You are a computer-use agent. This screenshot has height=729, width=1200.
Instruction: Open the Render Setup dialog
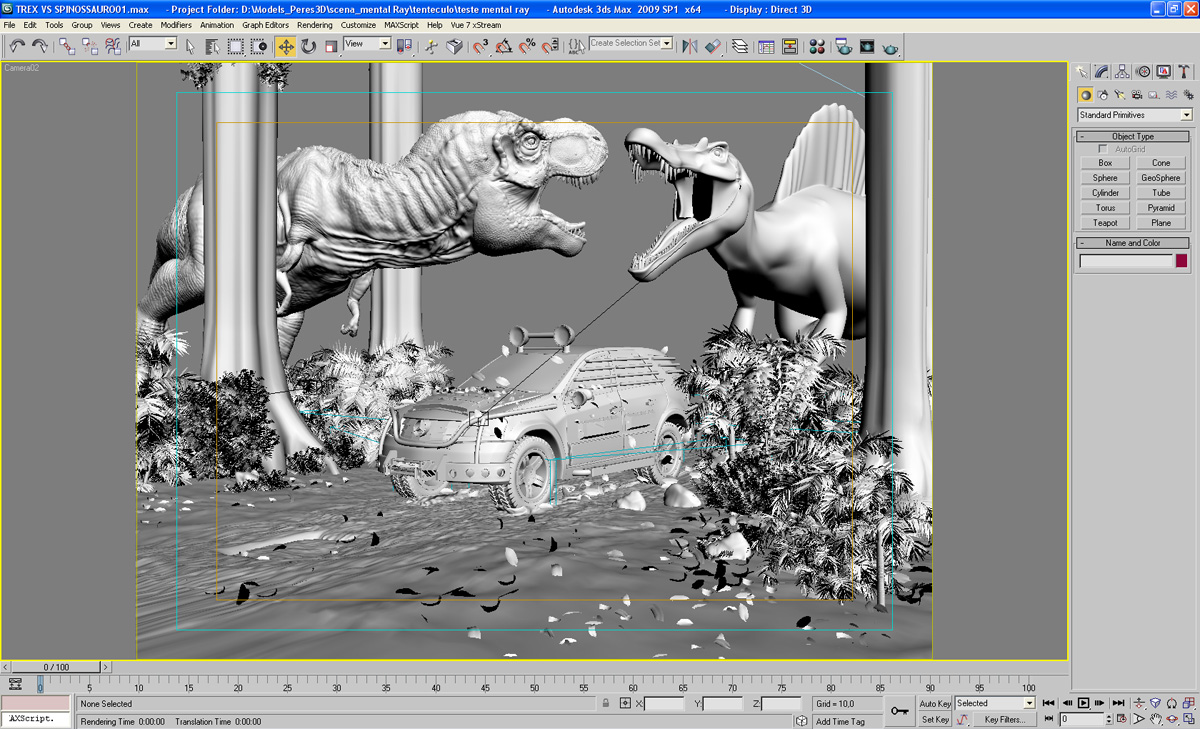(x=843, y=46)
